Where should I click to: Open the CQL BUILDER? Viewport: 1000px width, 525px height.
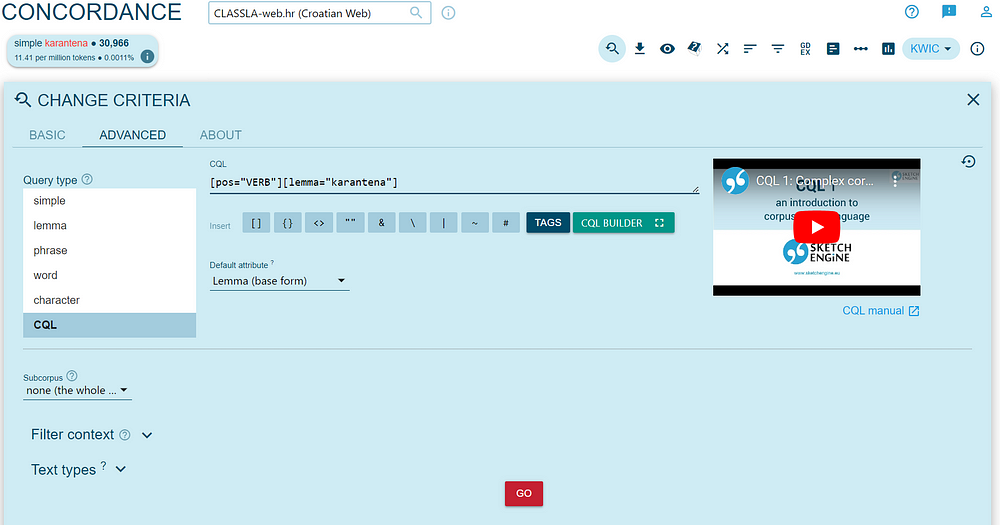click(623, 223)
